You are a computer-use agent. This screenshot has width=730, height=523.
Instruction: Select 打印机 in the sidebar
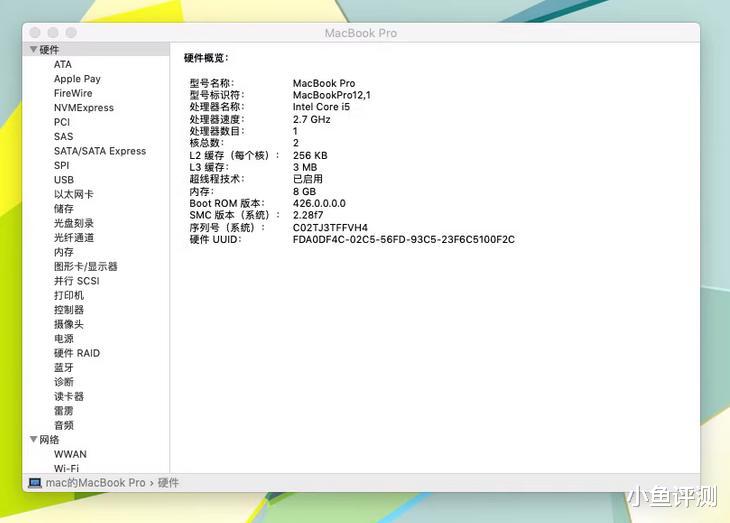69,295
